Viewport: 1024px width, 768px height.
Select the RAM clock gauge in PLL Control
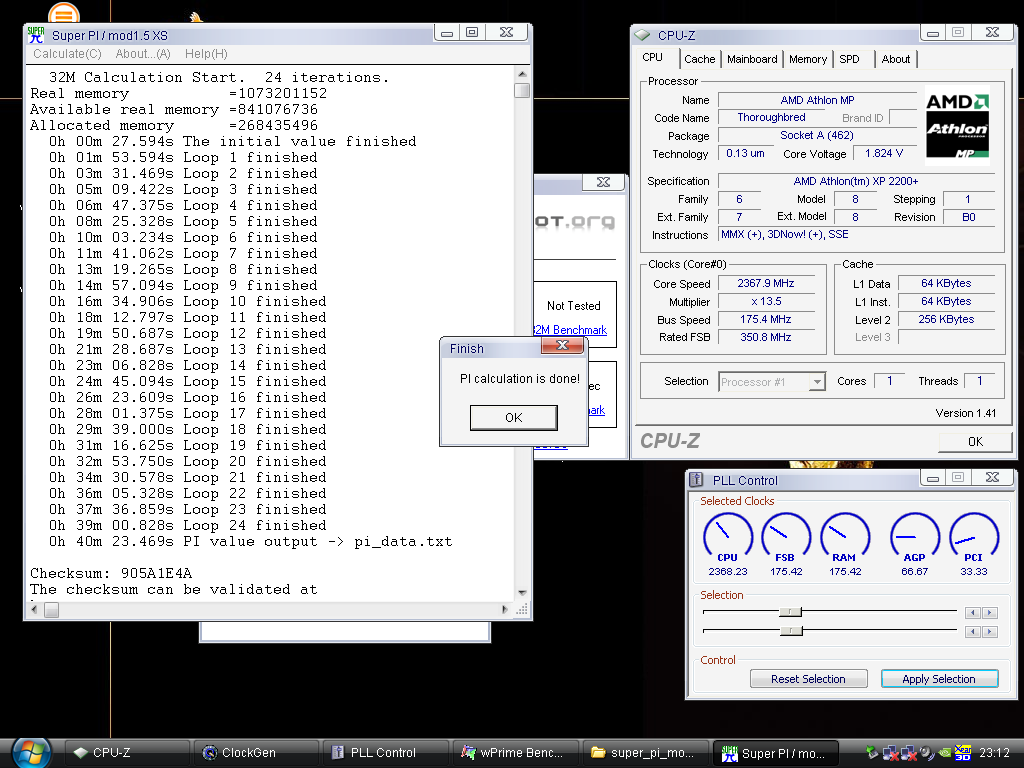click(x=844, y=537)
